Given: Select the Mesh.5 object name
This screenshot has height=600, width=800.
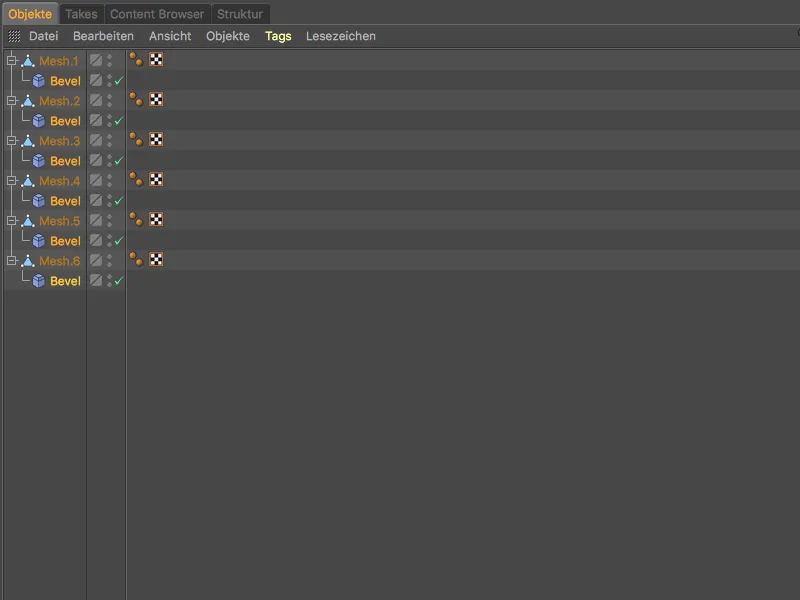Looking at the screenshot, I should point(60,221).
